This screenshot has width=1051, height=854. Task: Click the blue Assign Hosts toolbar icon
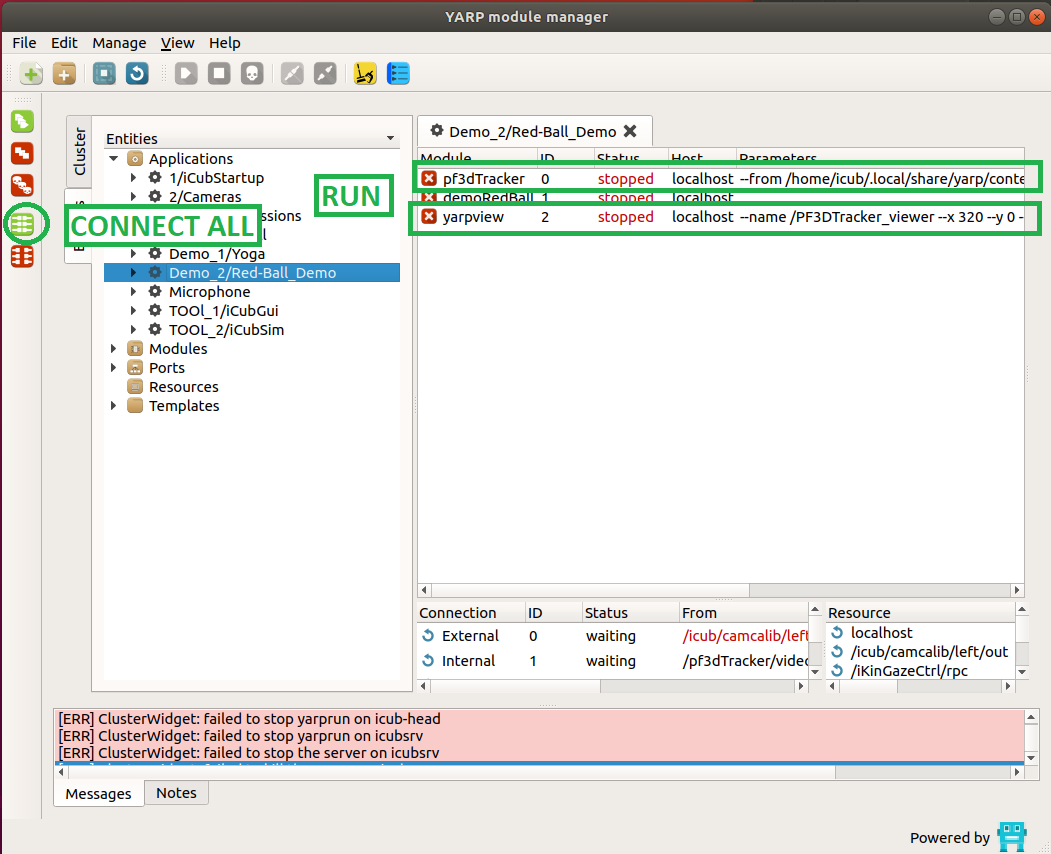(x=398, y=74)
